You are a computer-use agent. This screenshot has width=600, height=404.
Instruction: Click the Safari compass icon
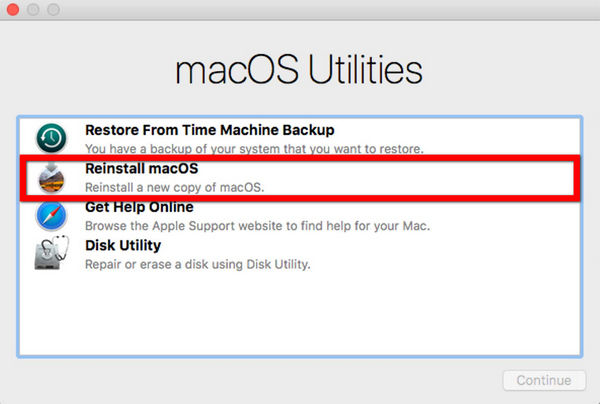coord(51,215)
